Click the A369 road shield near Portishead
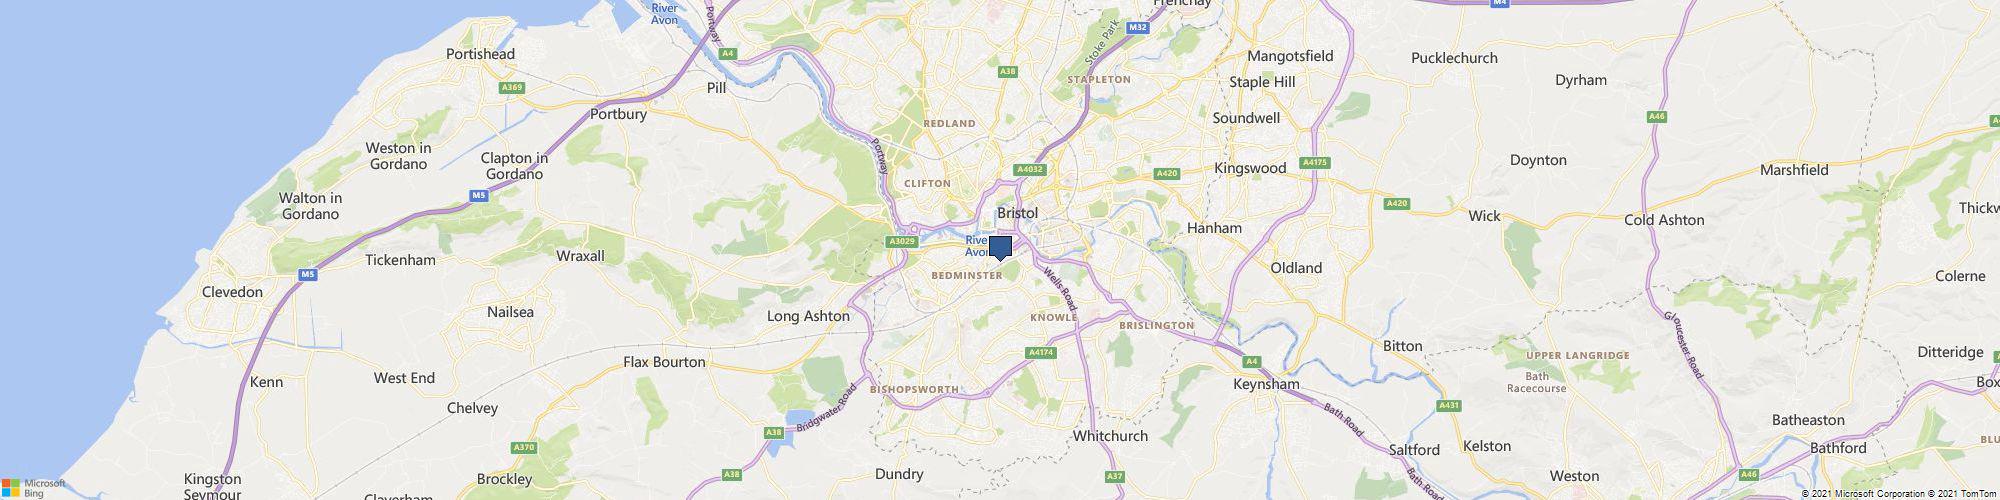The width and height of the screenshot is (2000, 500). click(513, 88)
